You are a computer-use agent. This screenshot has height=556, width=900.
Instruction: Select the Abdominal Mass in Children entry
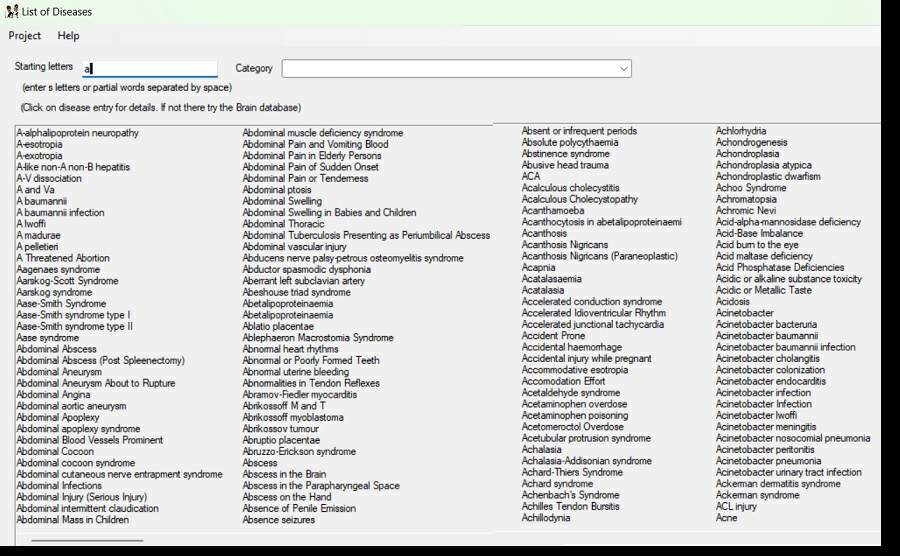tap(73, 520)
